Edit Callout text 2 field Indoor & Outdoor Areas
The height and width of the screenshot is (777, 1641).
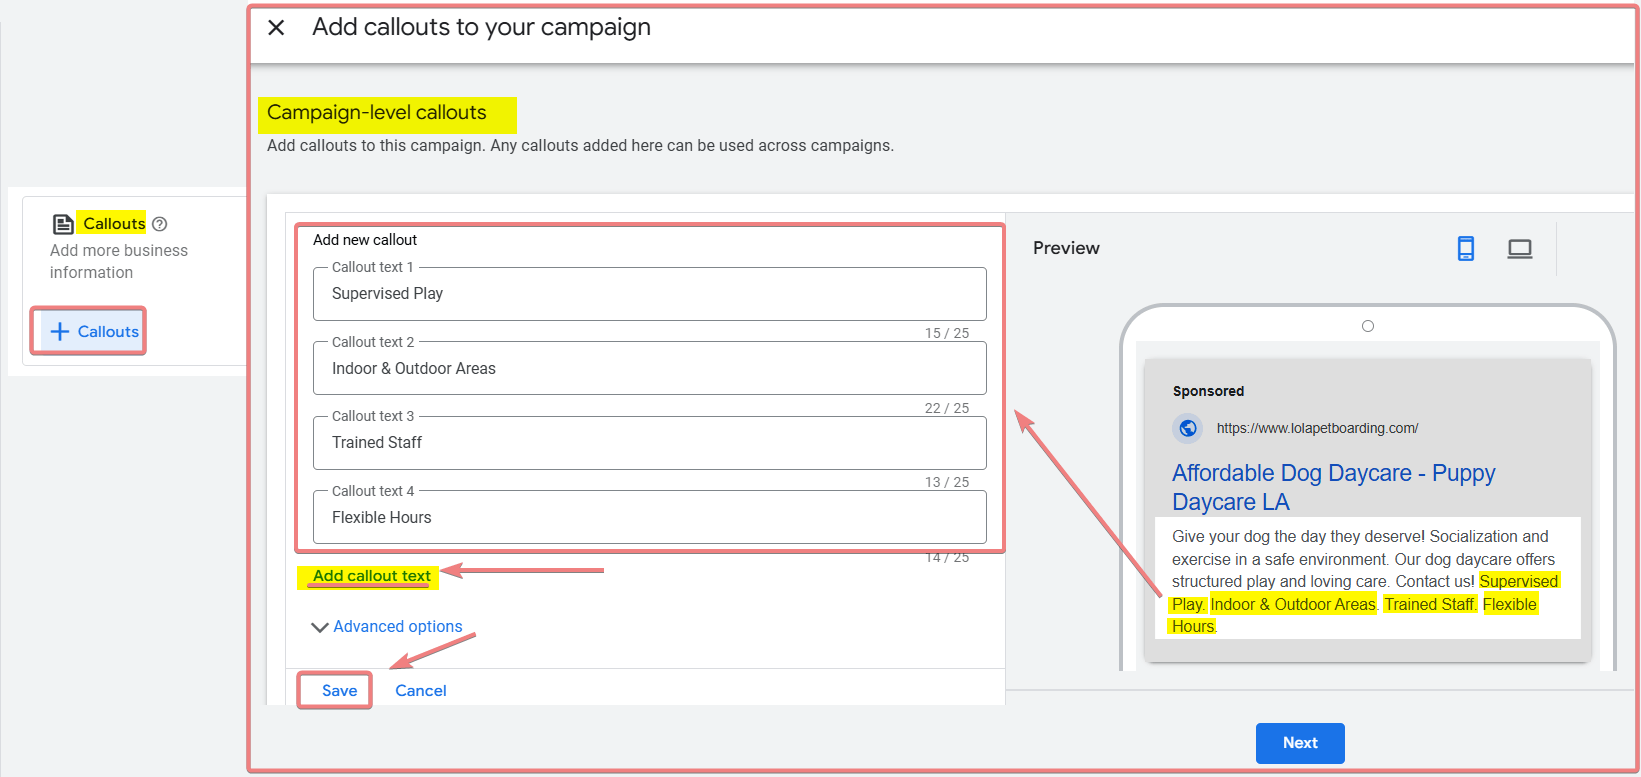coord(649,369)
